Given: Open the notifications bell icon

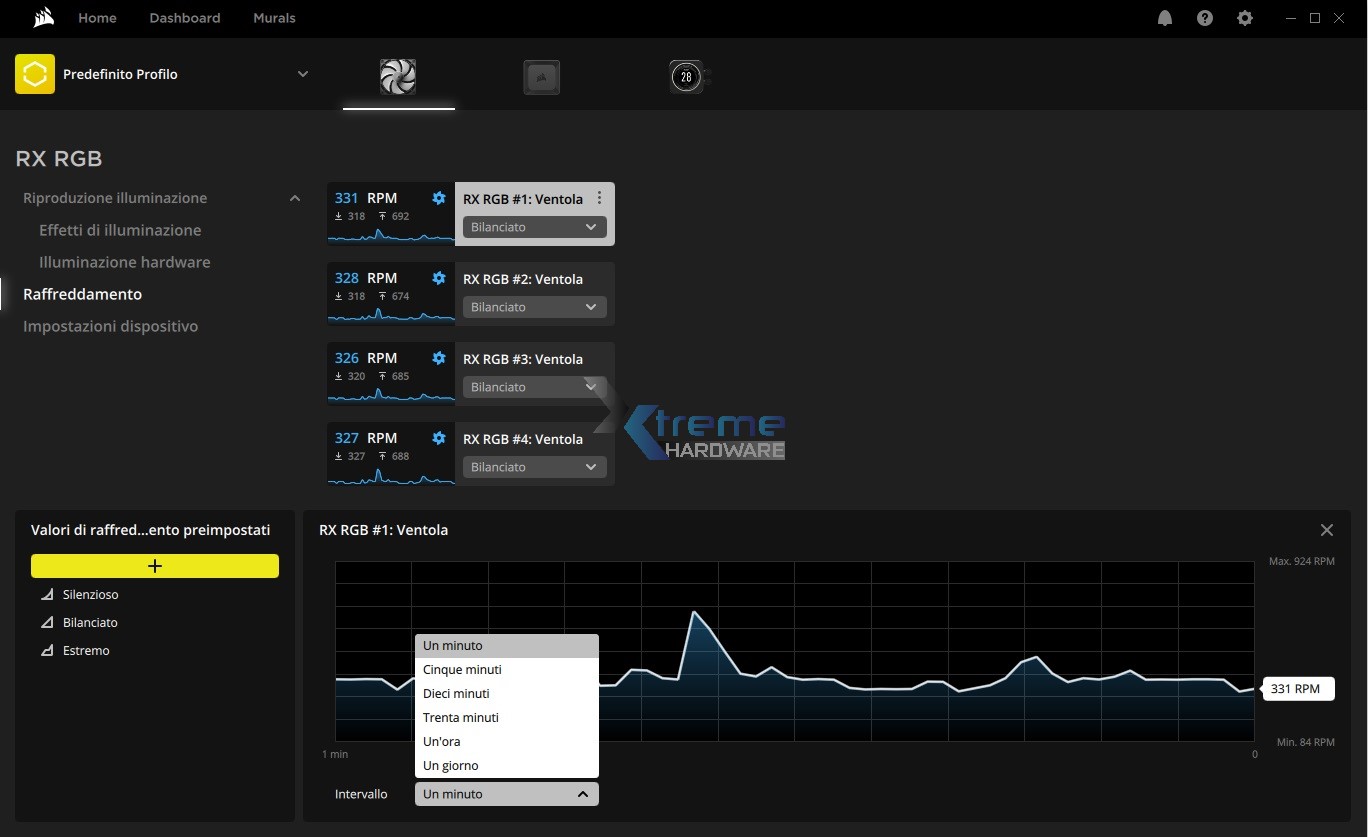Looking at the screenshot, I should 1164,18.
